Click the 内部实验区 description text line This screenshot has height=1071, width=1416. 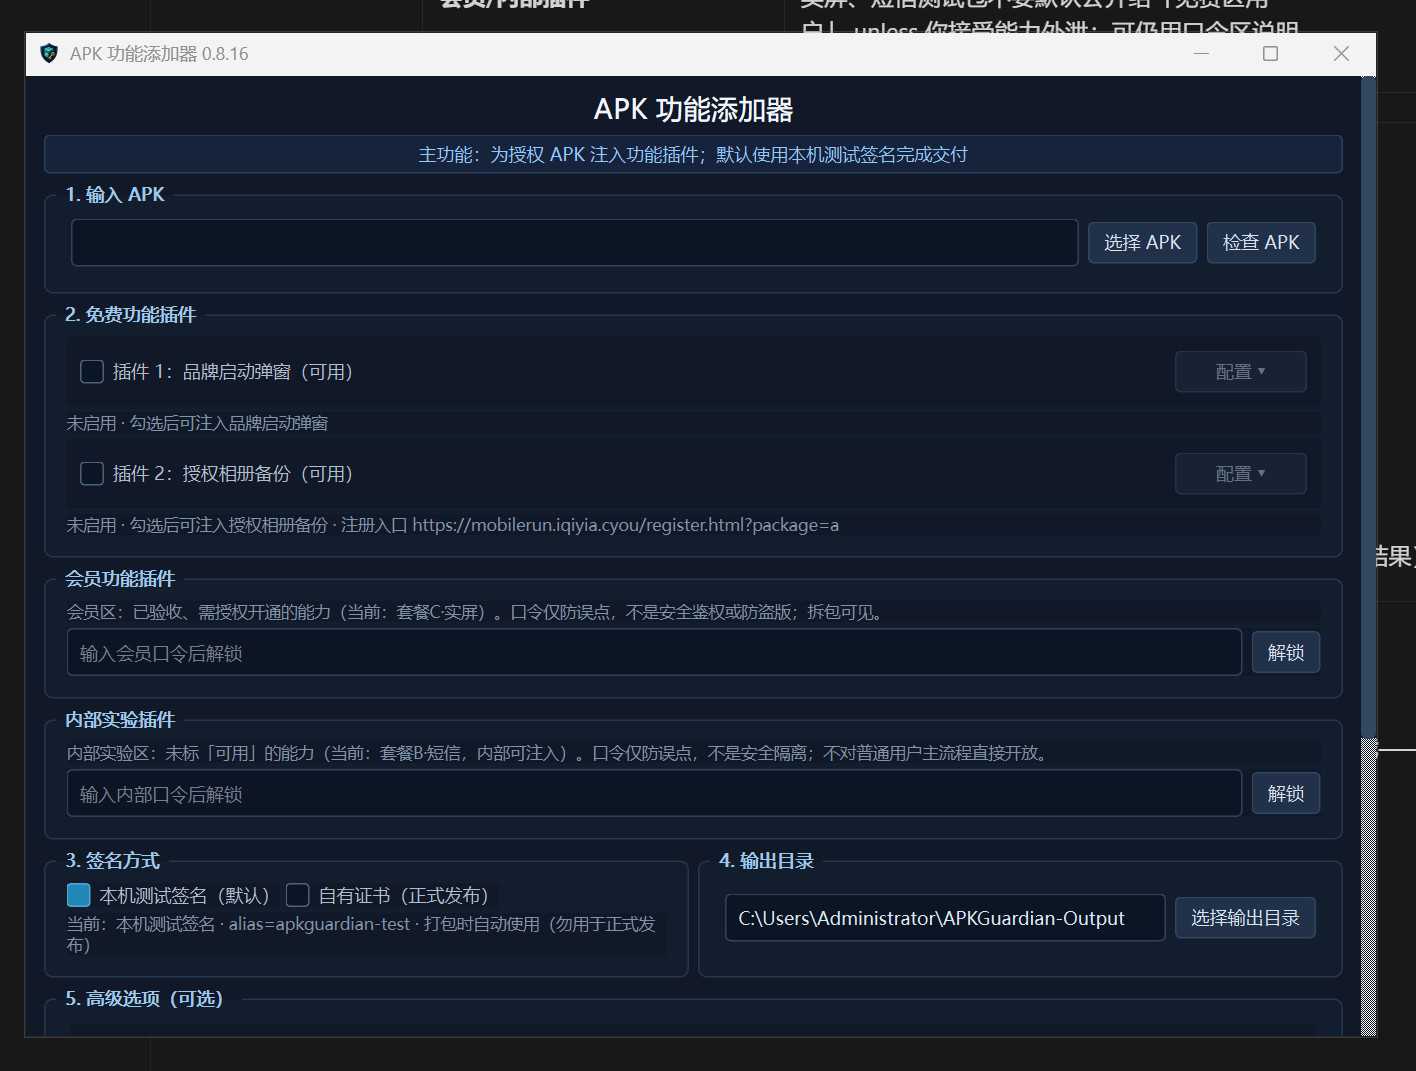pos(558,753)
